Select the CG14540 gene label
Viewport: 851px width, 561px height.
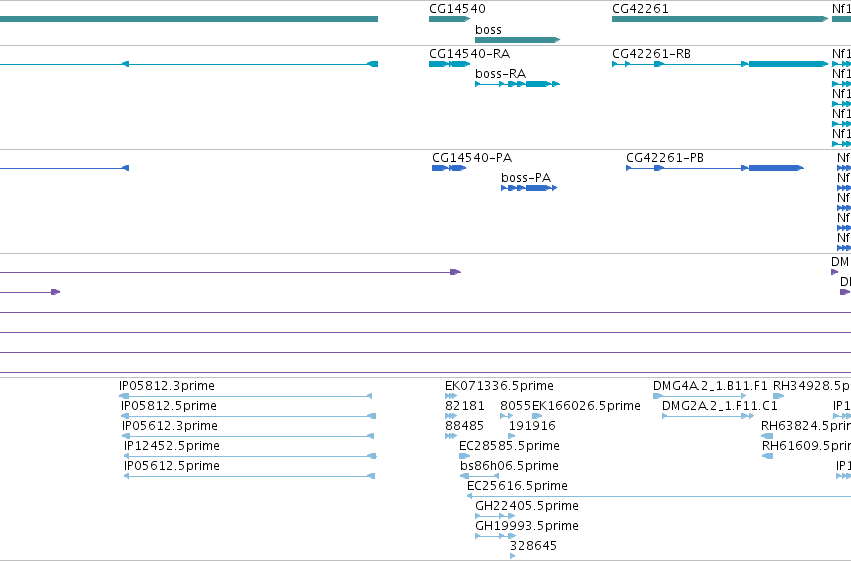[x=457, y=9]
